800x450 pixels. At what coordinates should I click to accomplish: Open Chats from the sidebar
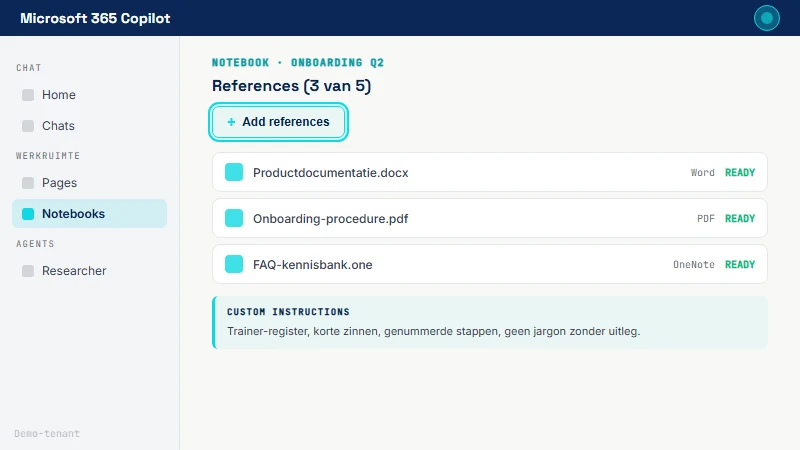point(89,126)
